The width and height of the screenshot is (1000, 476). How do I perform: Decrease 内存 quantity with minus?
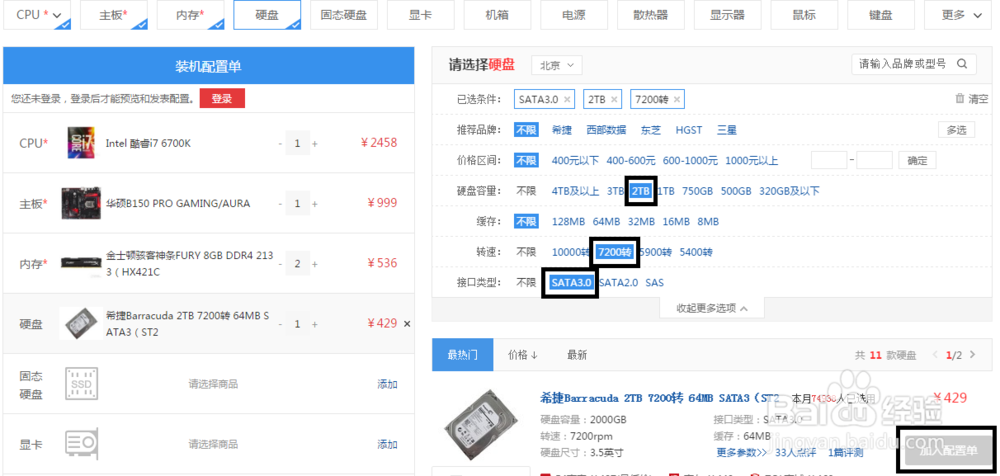280,264
